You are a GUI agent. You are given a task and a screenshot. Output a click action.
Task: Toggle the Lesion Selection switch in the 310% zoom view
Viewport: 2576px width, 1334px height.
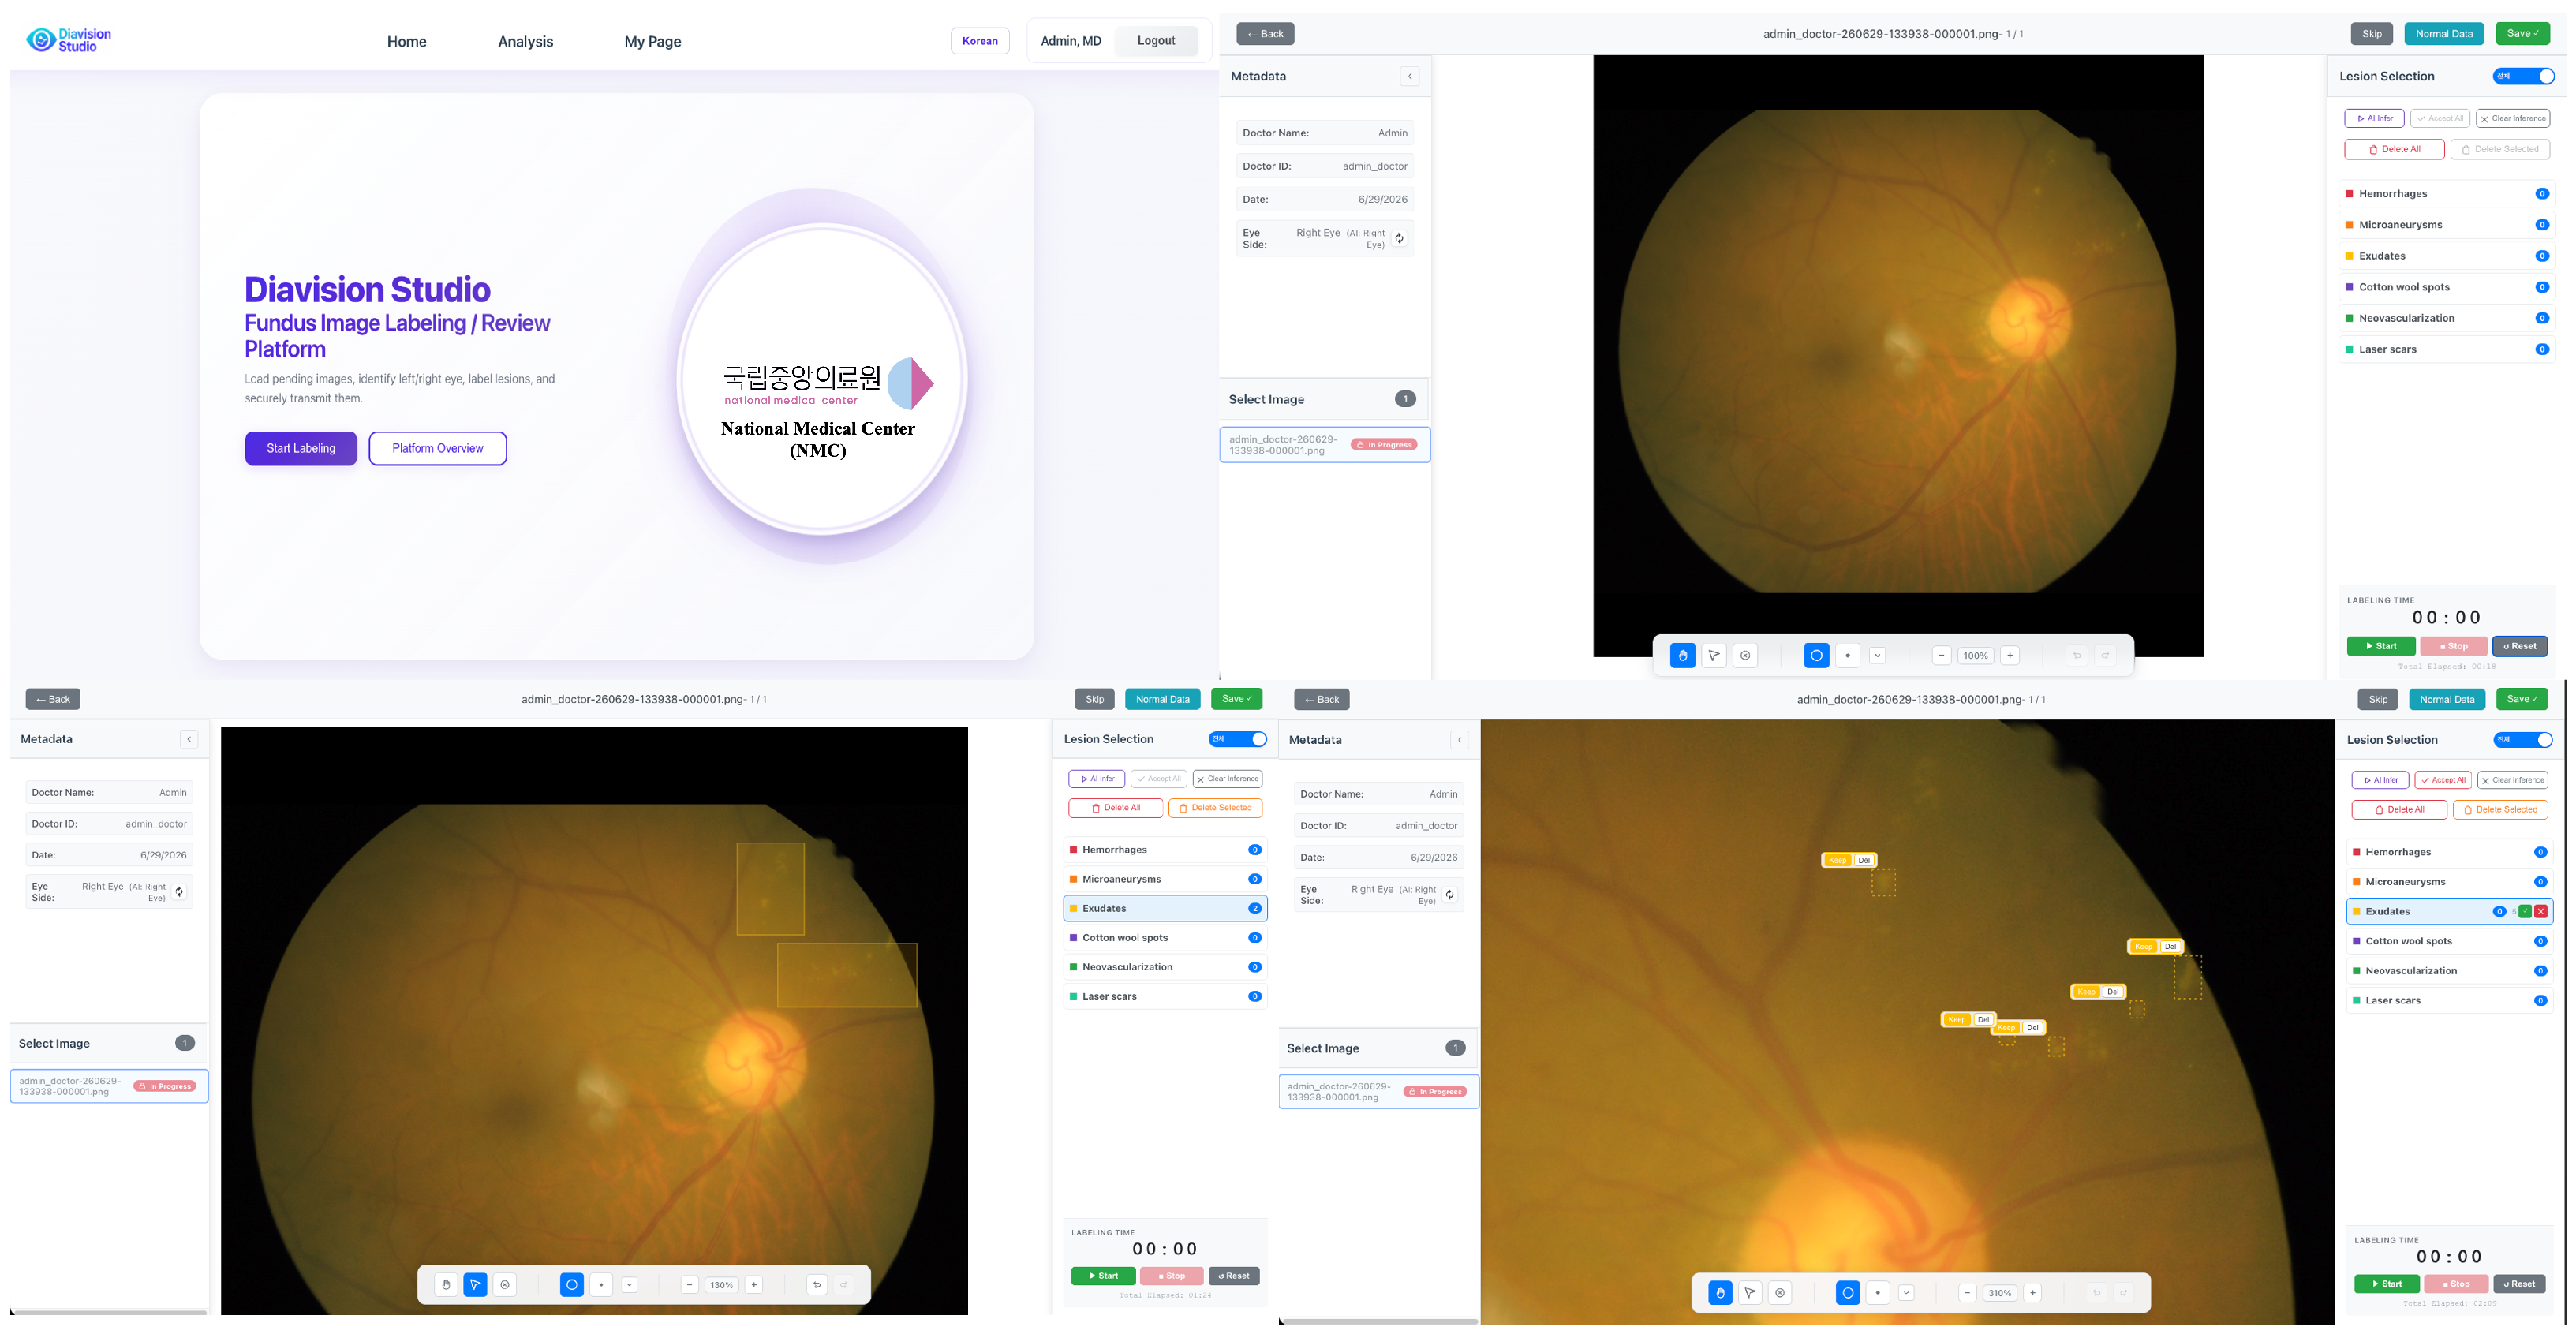(2522, 740)
